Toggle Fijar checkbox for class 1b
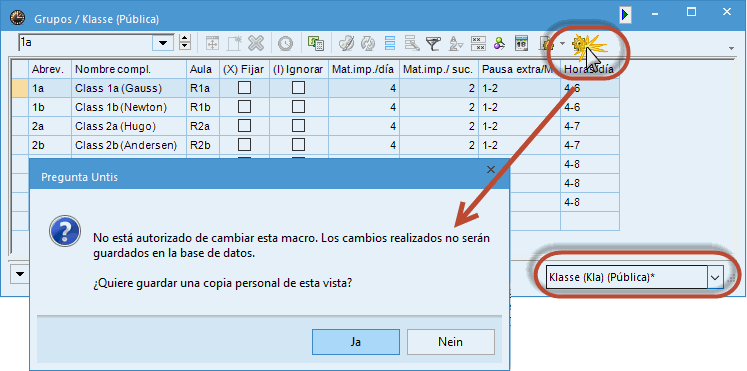Screen dimensions: 747x371 point(244,107)
